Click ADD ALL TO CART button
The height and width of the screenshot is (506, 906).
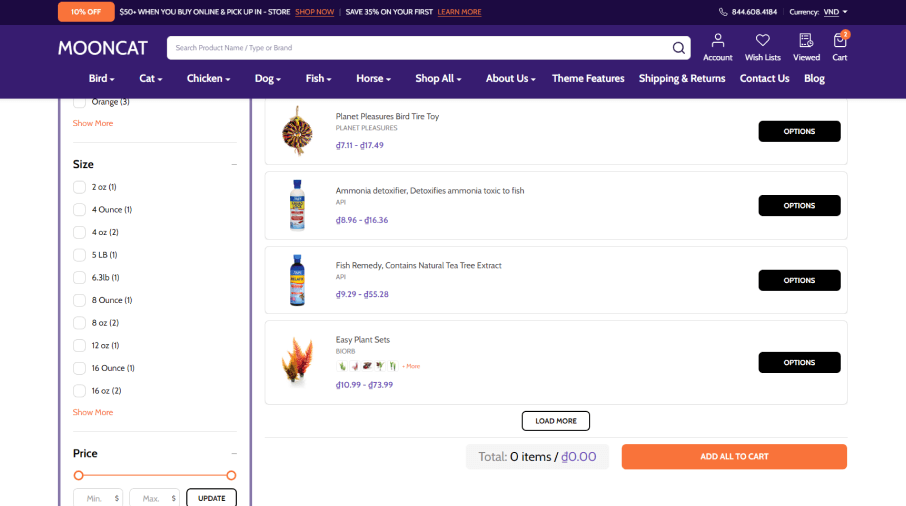734,456
